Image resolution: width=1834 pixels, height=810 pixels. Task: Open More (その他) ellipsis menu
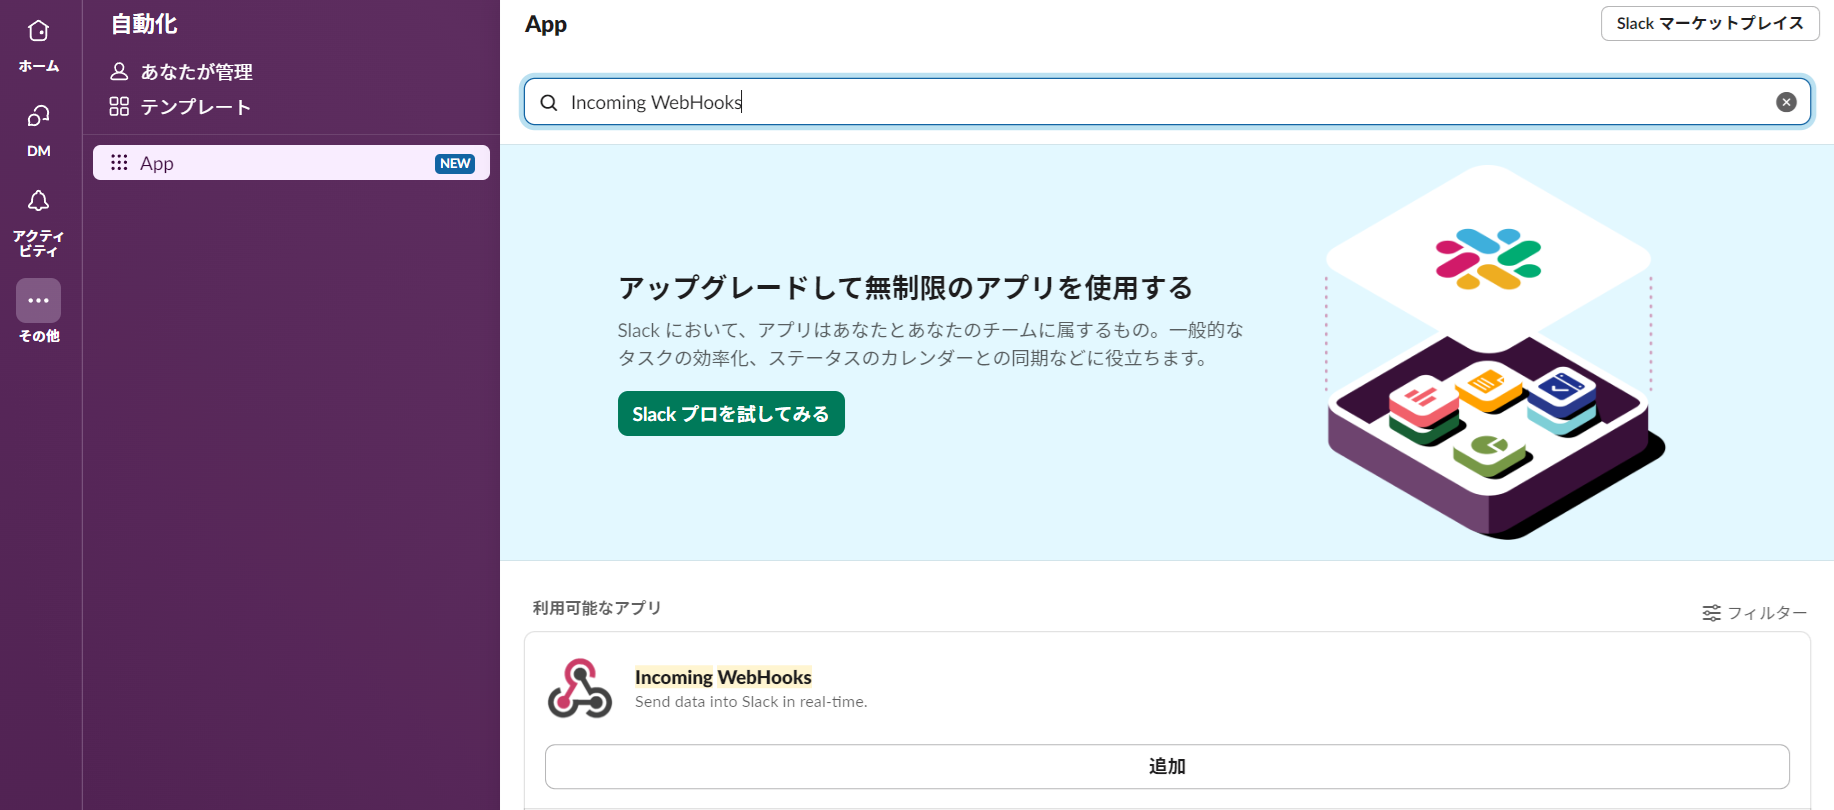(x=38, y=300)
